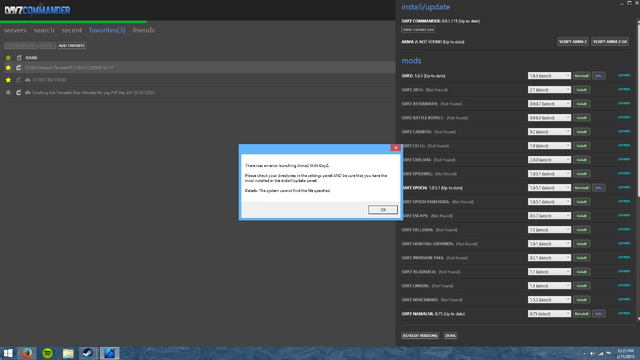The width and height of the screenshot is (640, 360).
Task: Click OK in the launch error dialog
Action: click(x=382, y=209)
